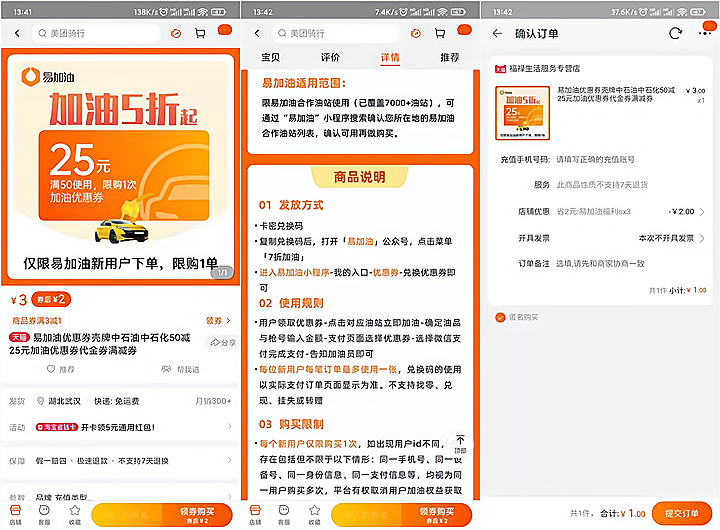Tap 02 使用规则 heading
Screen dimensions: 720x530
pos(291,303)
